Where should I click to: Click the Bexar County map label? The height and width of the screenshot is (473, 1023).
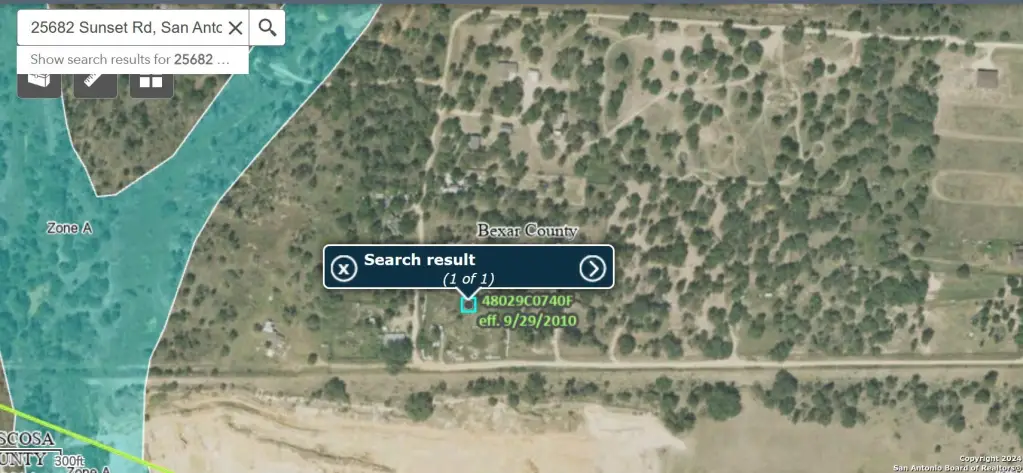click(527, 231)
